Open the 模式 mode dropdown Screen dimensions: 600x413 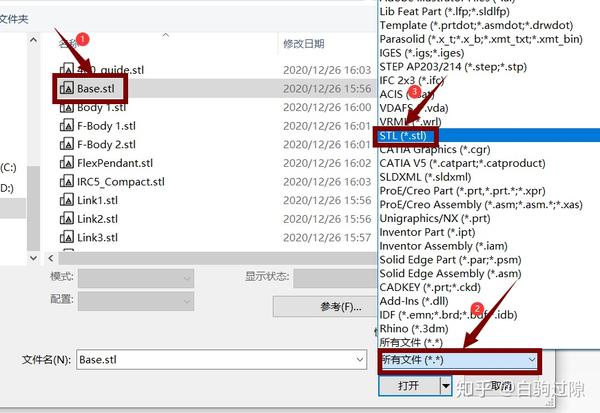pyautogui.click(x=136, y=278)
